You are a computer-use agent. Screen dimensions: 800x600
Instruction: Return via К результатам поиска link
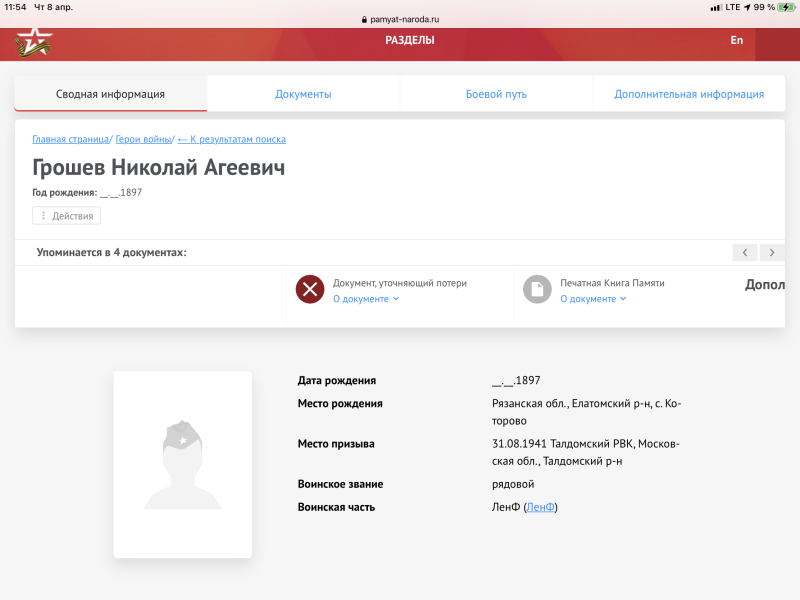232,139
